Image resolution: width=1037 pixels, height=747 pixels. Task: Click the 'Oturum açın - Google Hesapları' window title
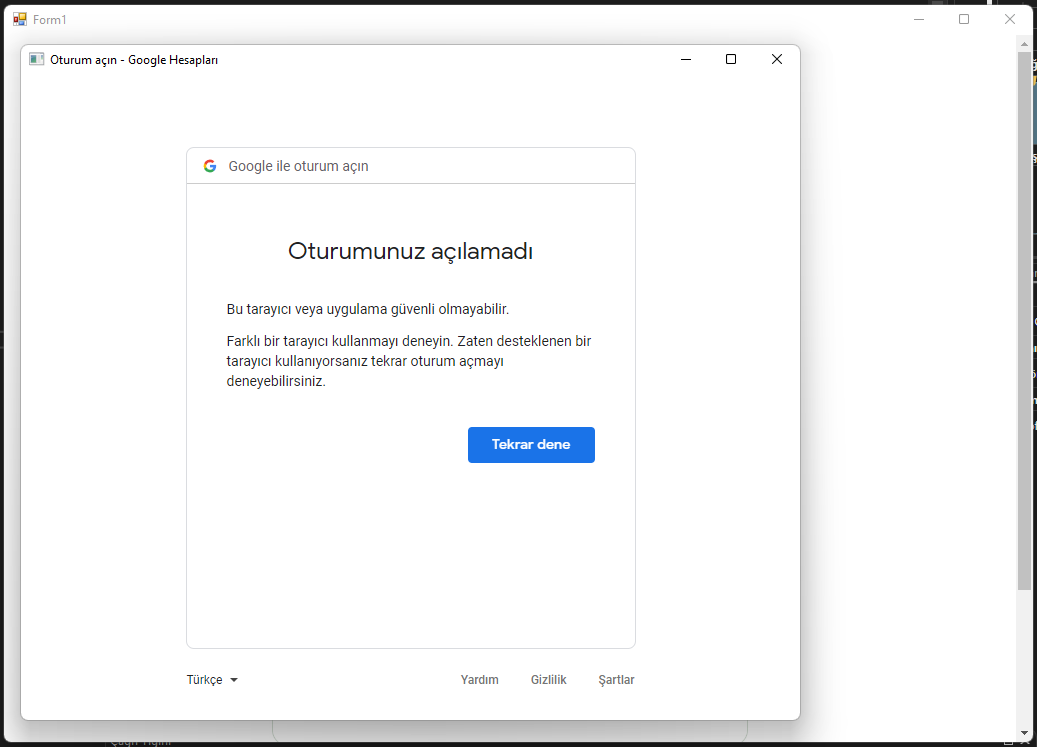(134, 59)
